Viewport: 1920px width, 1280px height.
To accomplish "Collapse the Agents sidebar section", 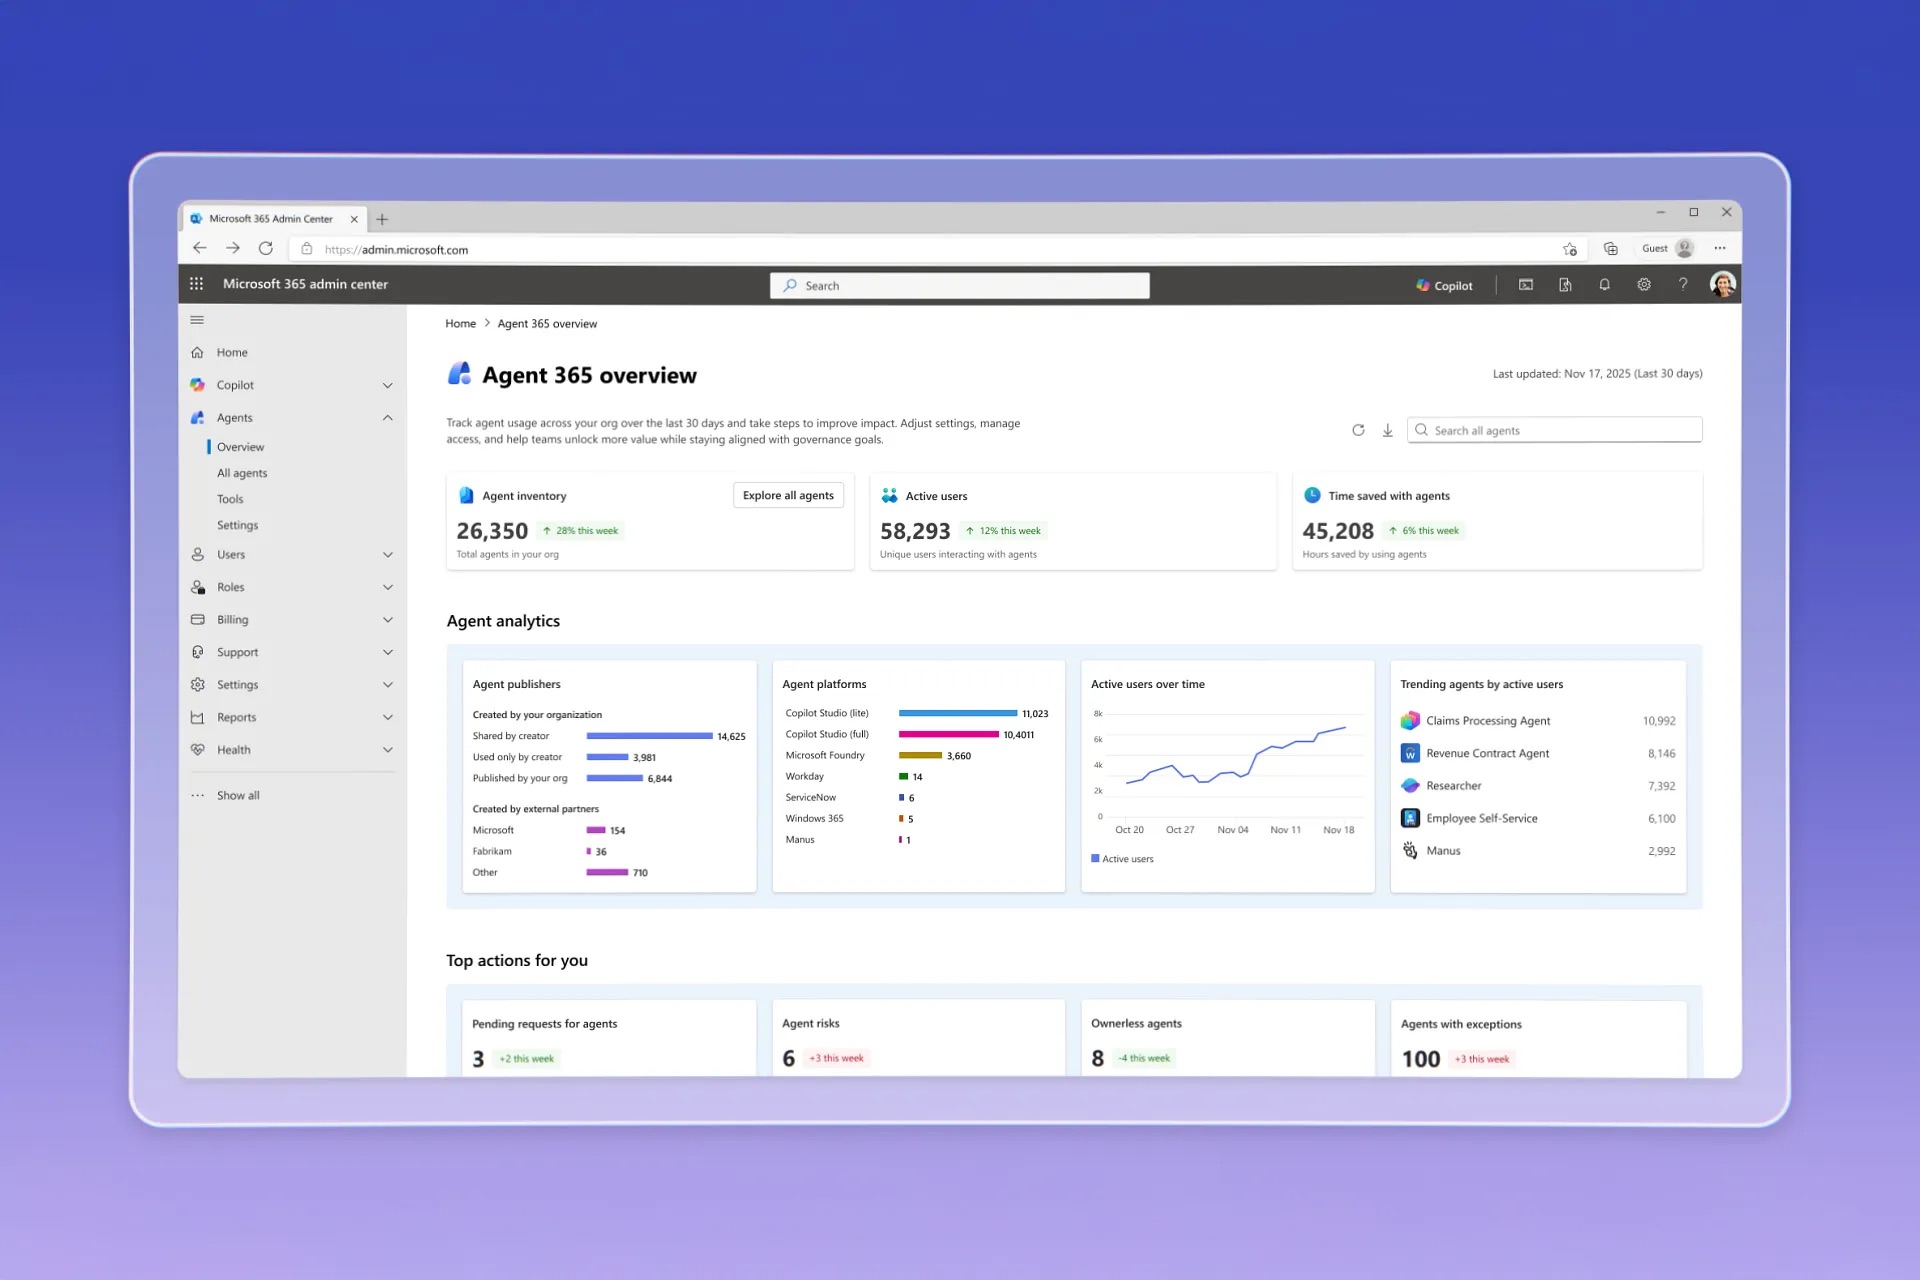I will (x=387, y=418).
